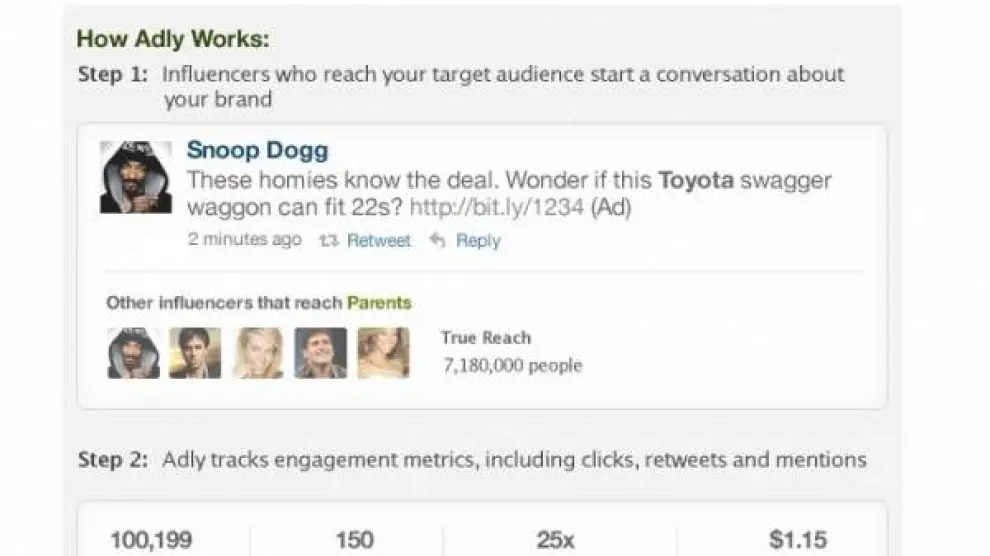Select the dark-haired man influencer thumbnail
The image size is (990, 556).
(195, 353)
